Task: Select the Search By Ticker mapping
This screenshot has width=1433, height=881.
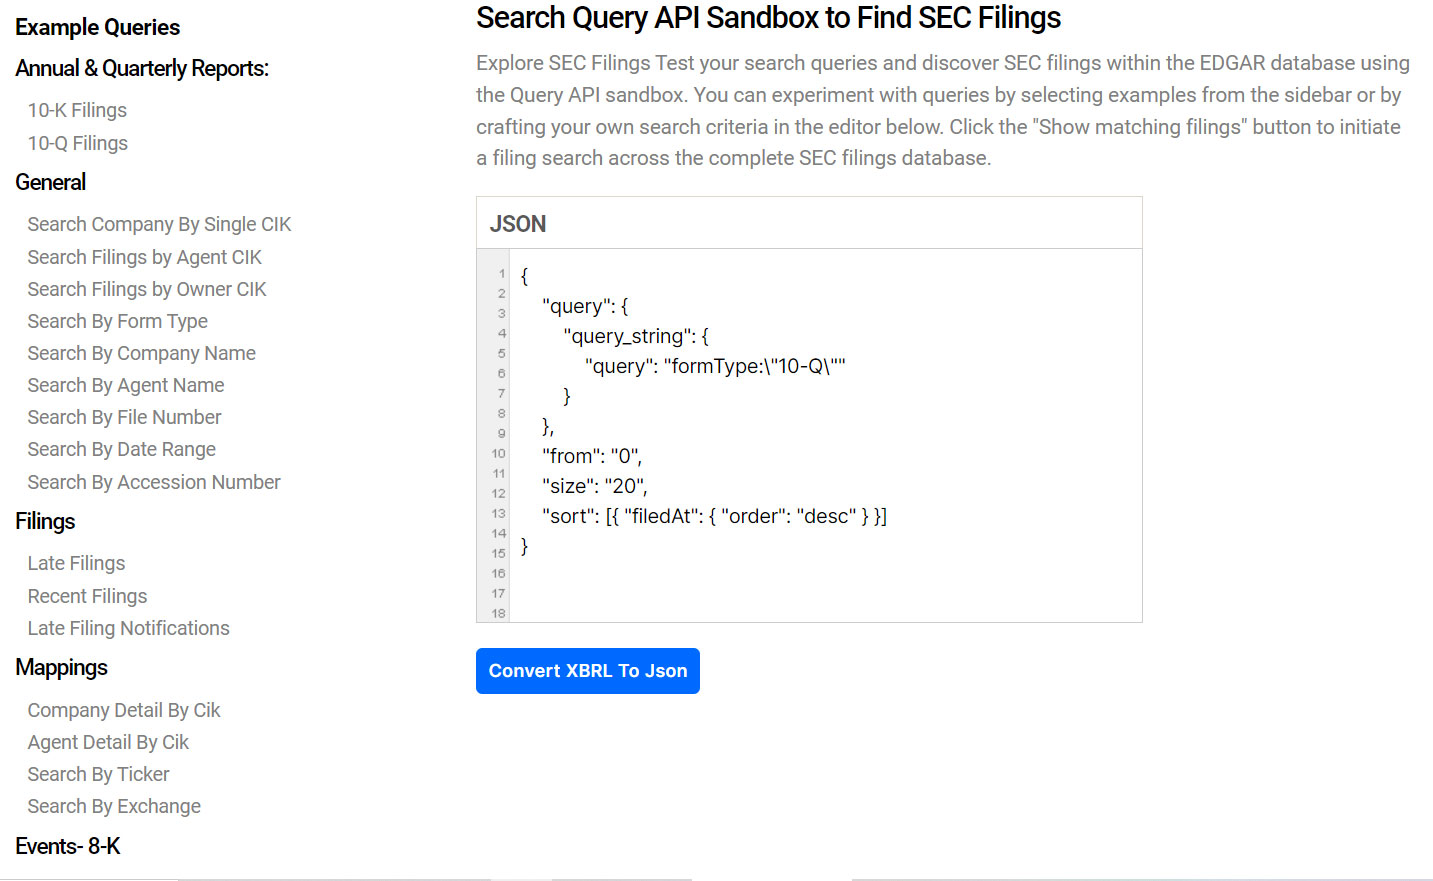Action: (x=98, y=774)
